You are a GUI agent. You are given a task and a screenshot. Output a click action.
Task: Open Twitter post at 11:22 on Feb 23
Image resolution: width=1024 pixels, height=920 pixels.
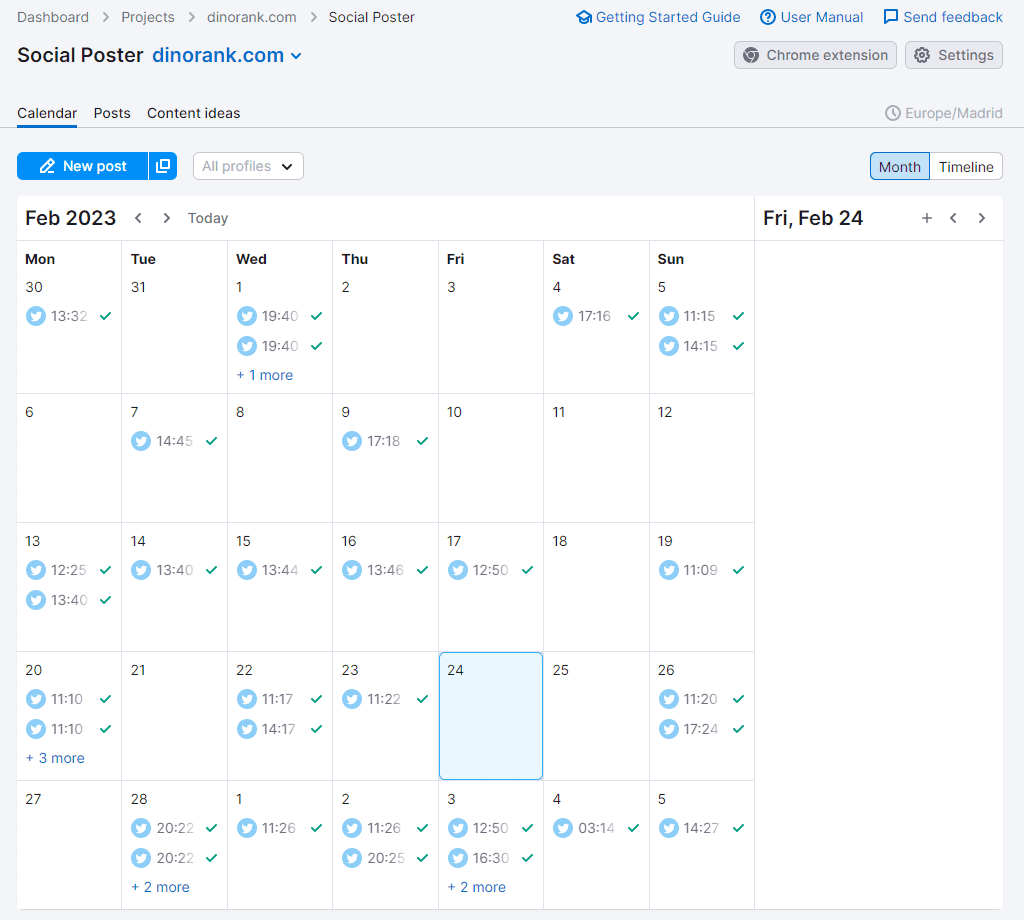point(385,699)
